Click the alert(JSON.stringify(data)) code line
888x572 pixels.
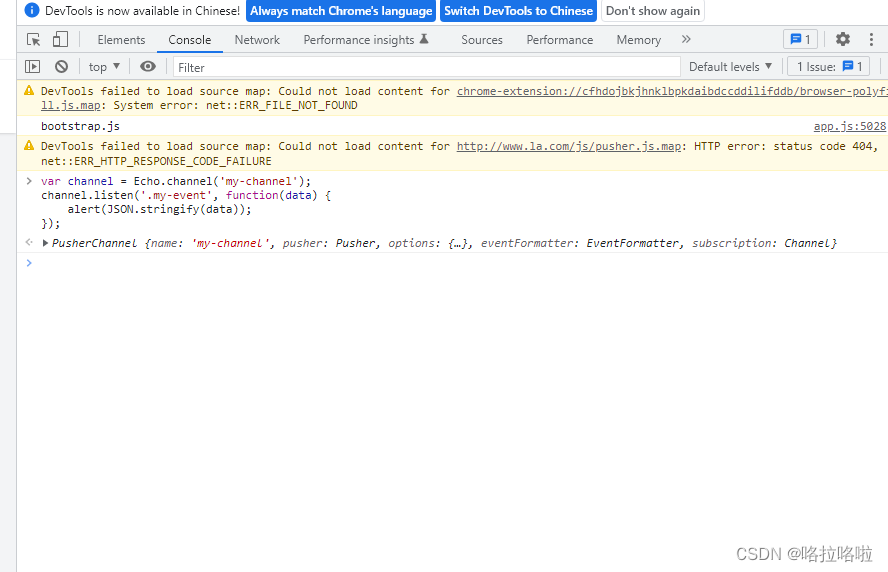click(159, 209)
